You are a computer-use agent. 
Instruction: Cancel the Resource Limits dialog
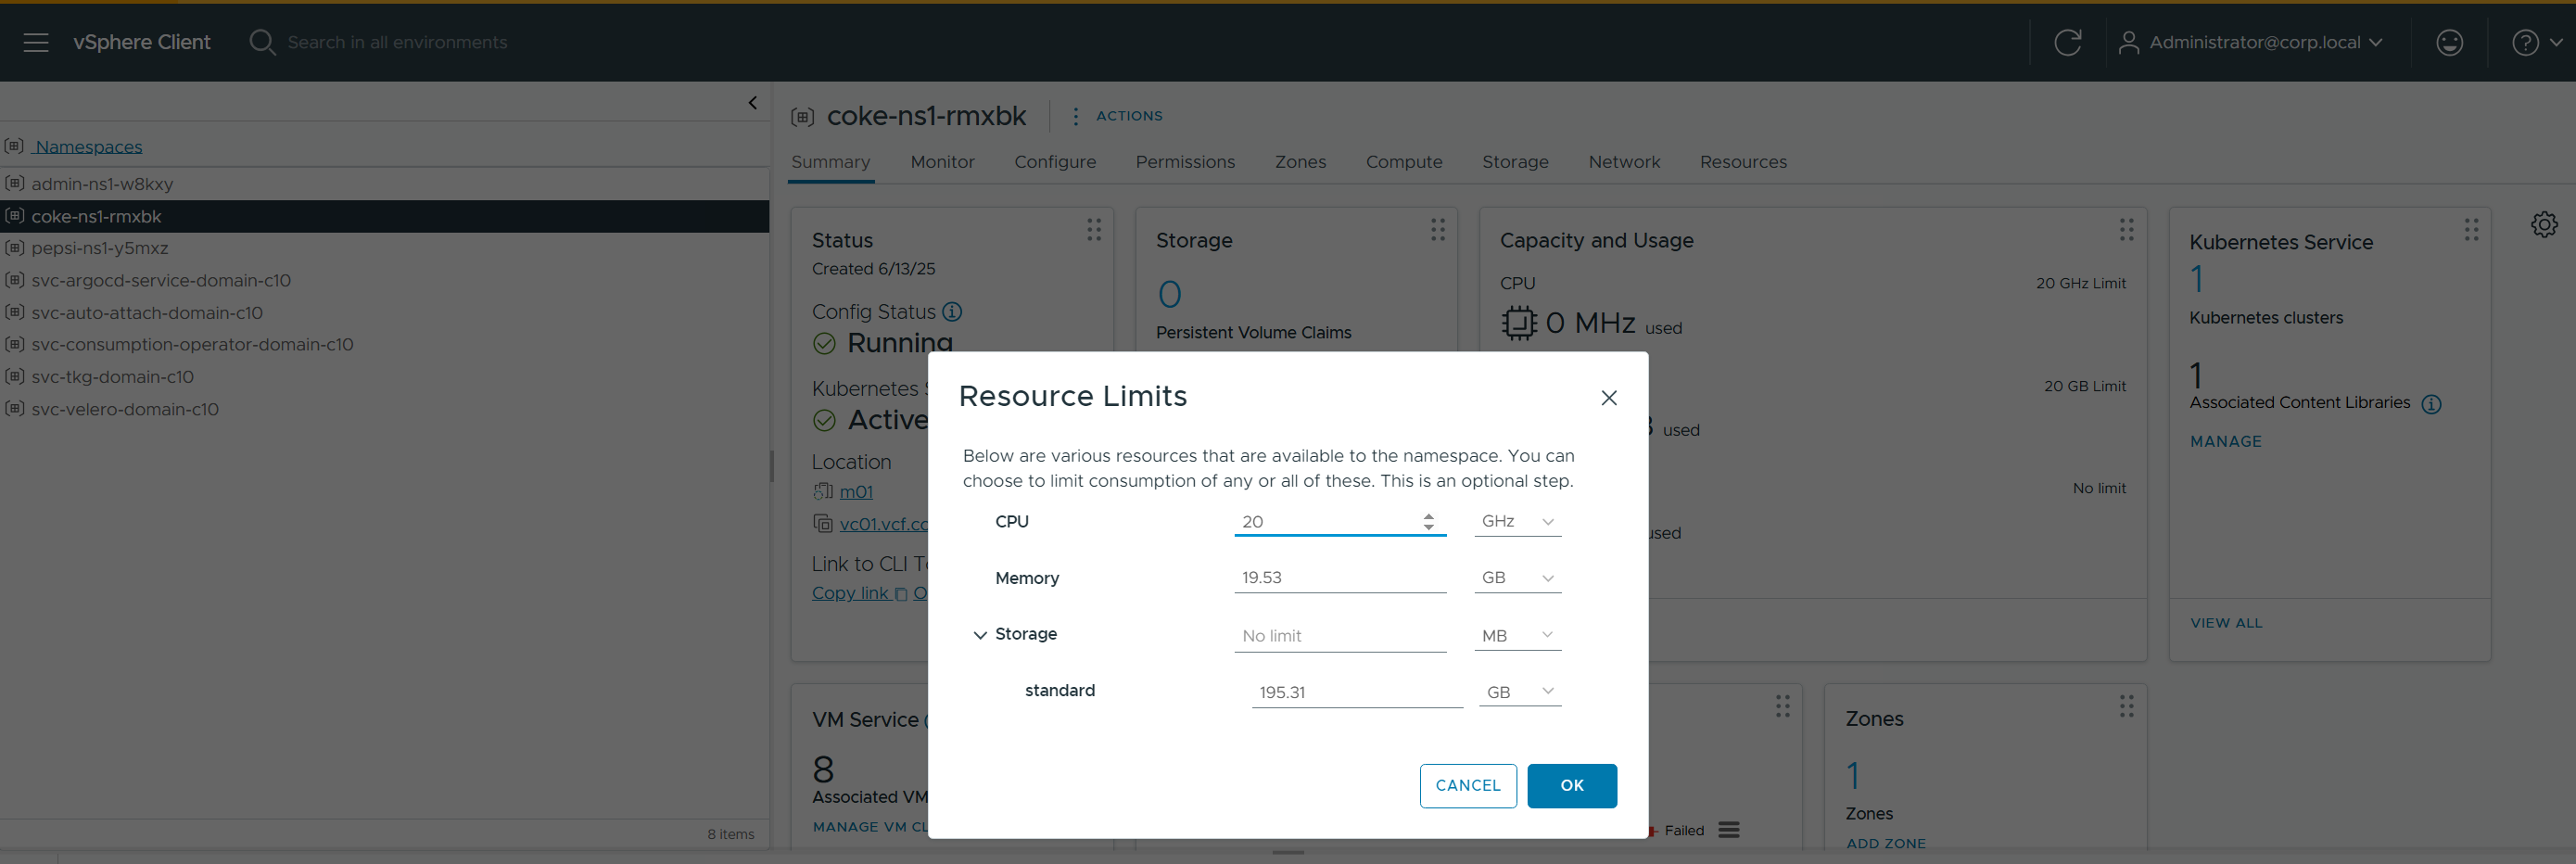[1467, 785]
